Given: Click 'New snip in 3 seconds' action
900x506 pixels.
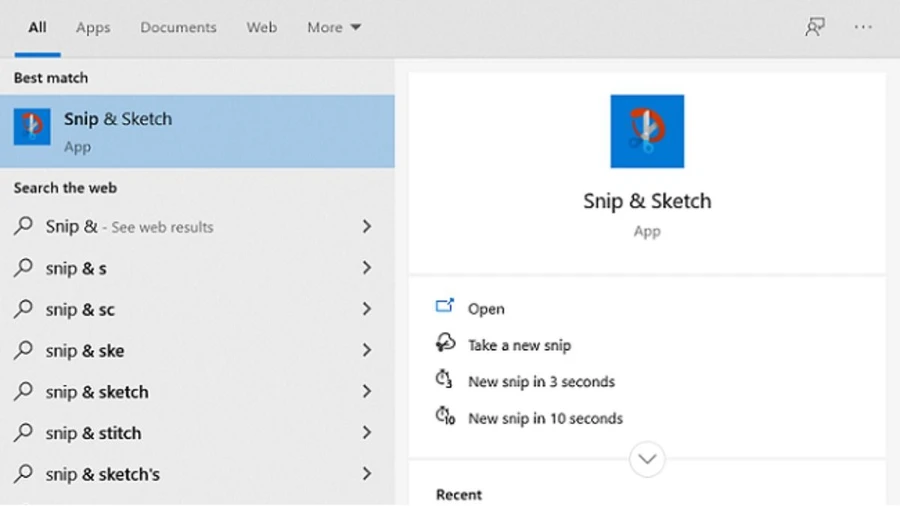Looking at the screenshot, I should (541, 382).
